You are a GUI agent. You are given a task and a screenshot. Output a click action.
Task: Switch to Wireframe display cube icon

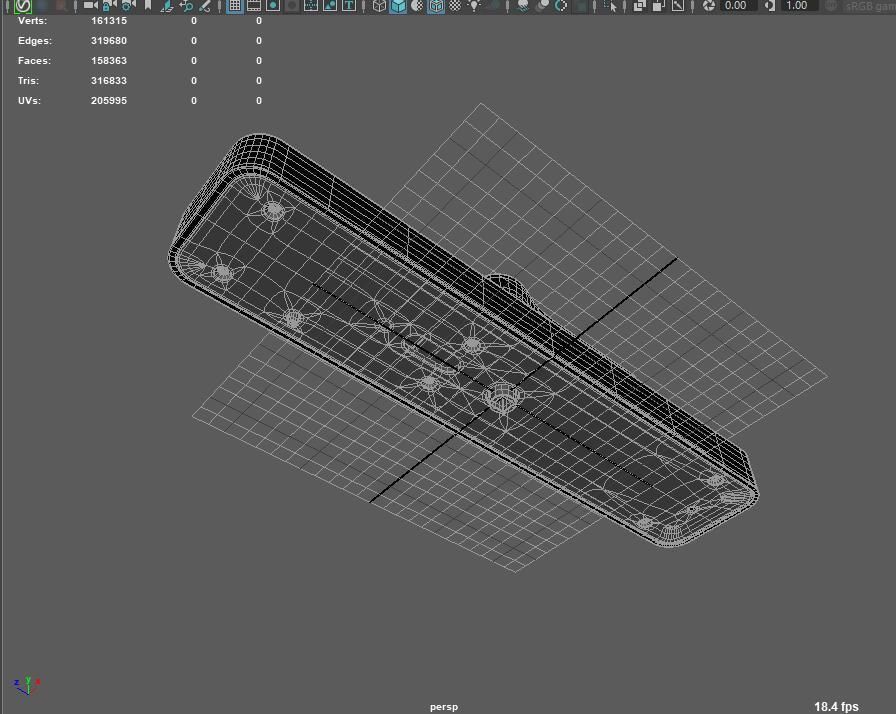coord(379,6)
